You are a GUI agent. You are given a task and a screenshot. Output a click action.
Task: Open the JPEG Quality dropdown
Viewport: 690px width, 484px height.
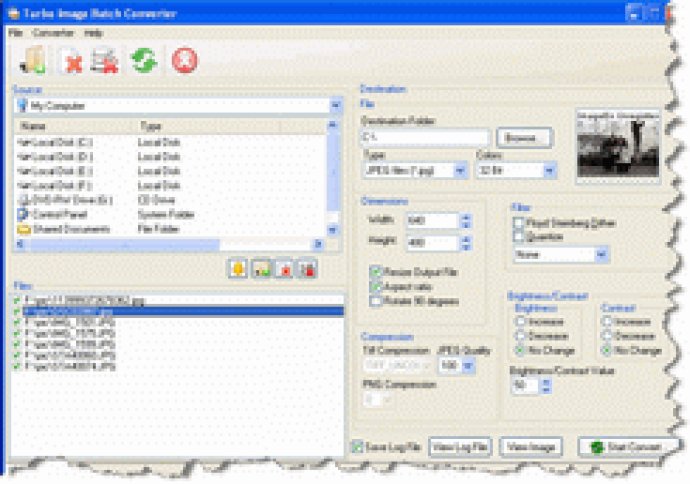point(468,365)
